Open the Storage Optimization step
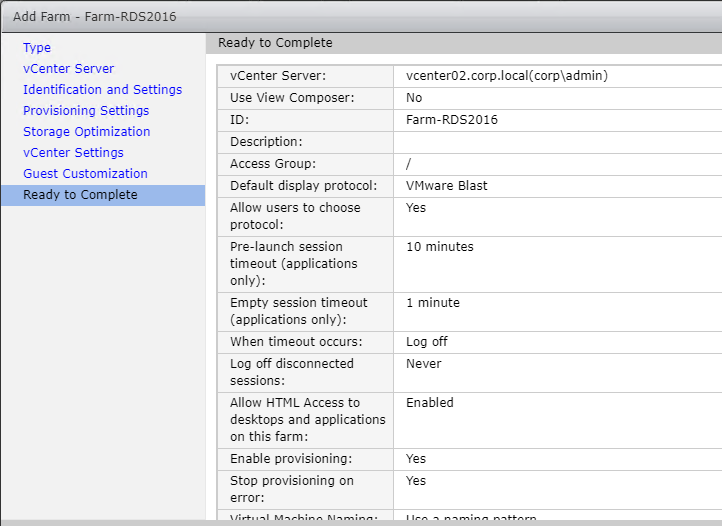The width and height of the screenshot is (722, 526). 87,132
